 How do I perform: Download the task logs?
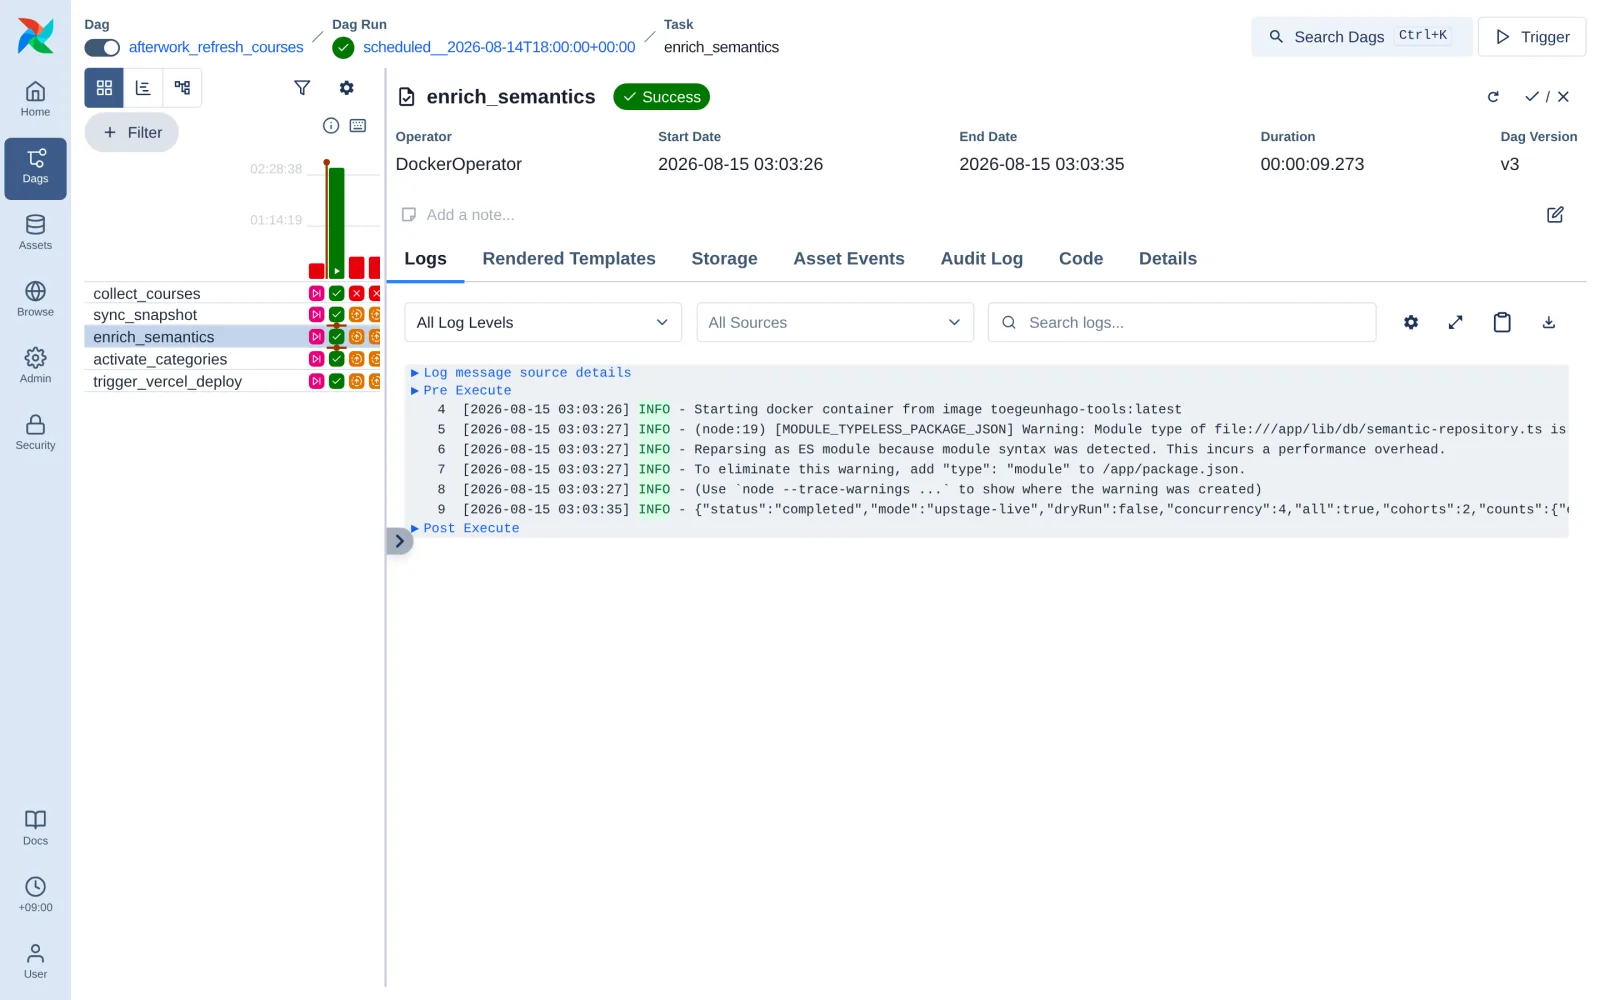tap(1548, 322)
